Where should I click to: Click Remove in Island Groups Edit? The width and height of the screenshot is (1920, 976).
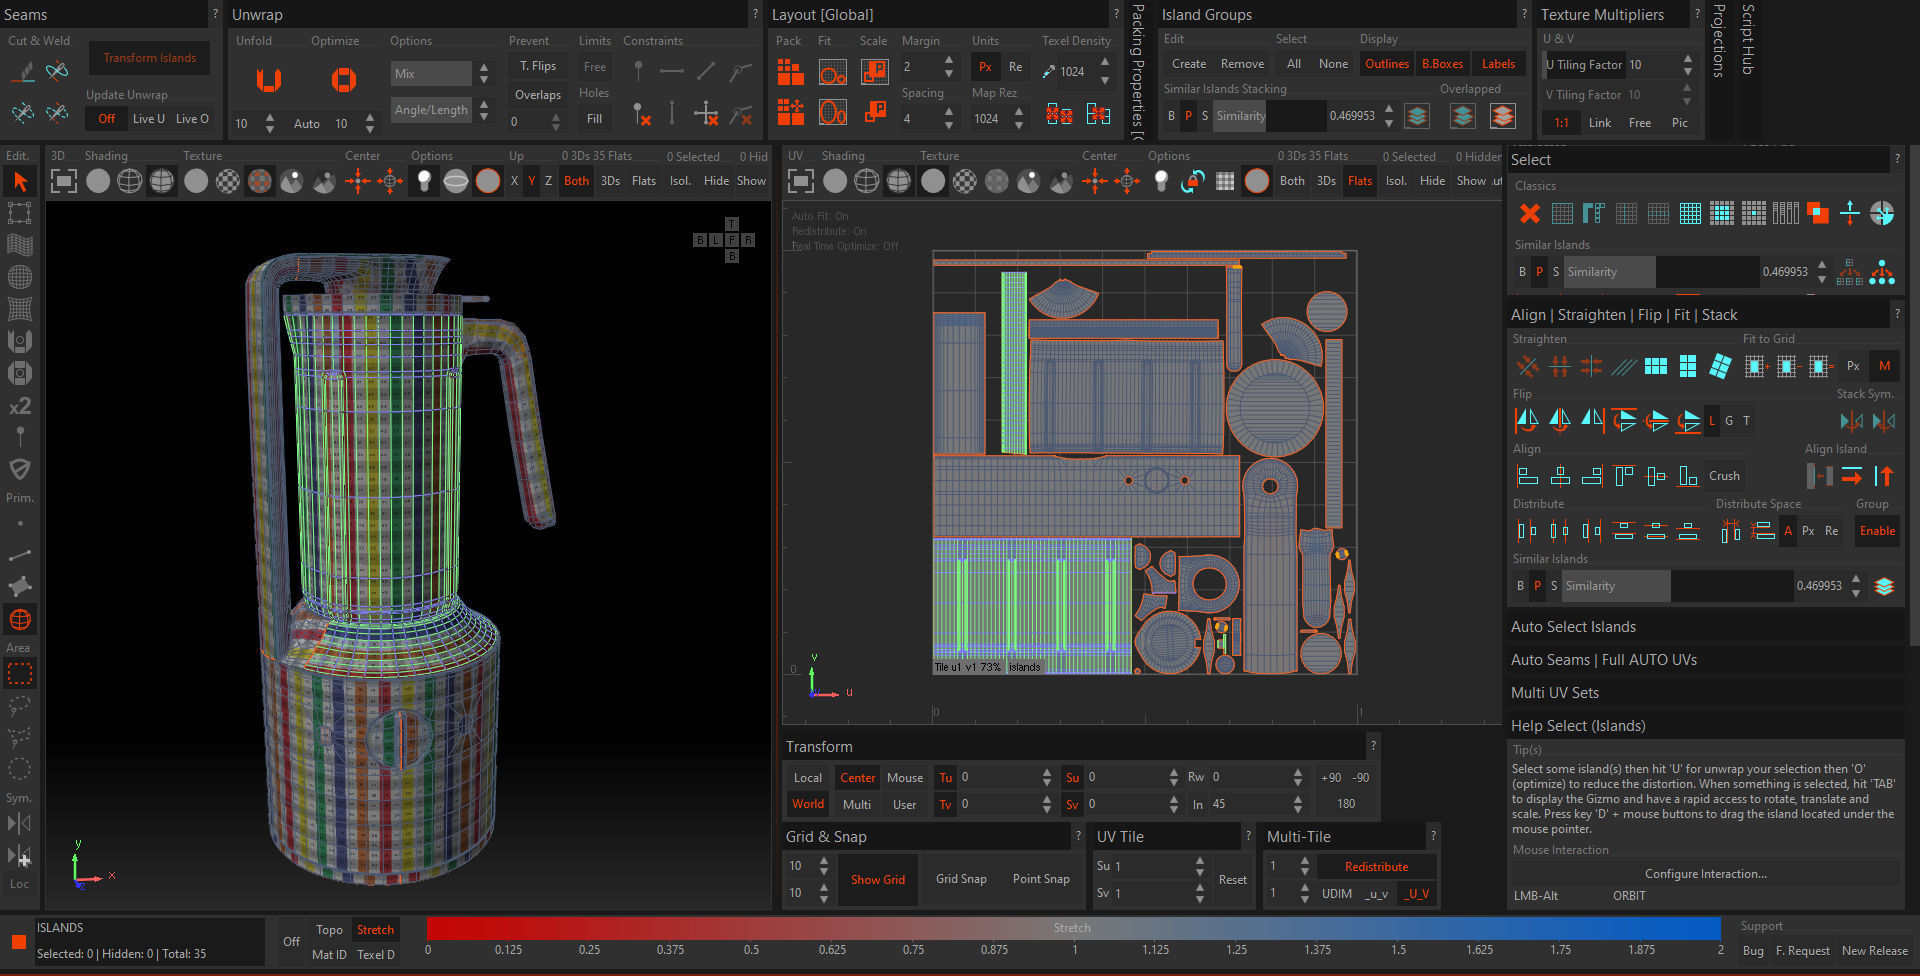pyautogui.click(x=1242, y=64)
